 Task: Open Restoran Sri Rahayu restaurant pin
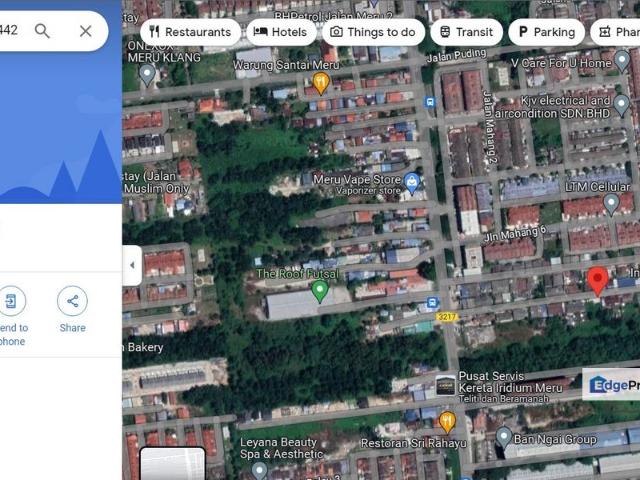coord(447,422)
